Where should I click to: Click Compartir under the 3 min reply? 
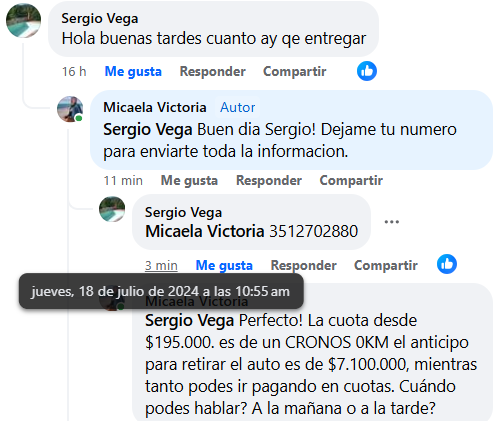tap(386, 265)
